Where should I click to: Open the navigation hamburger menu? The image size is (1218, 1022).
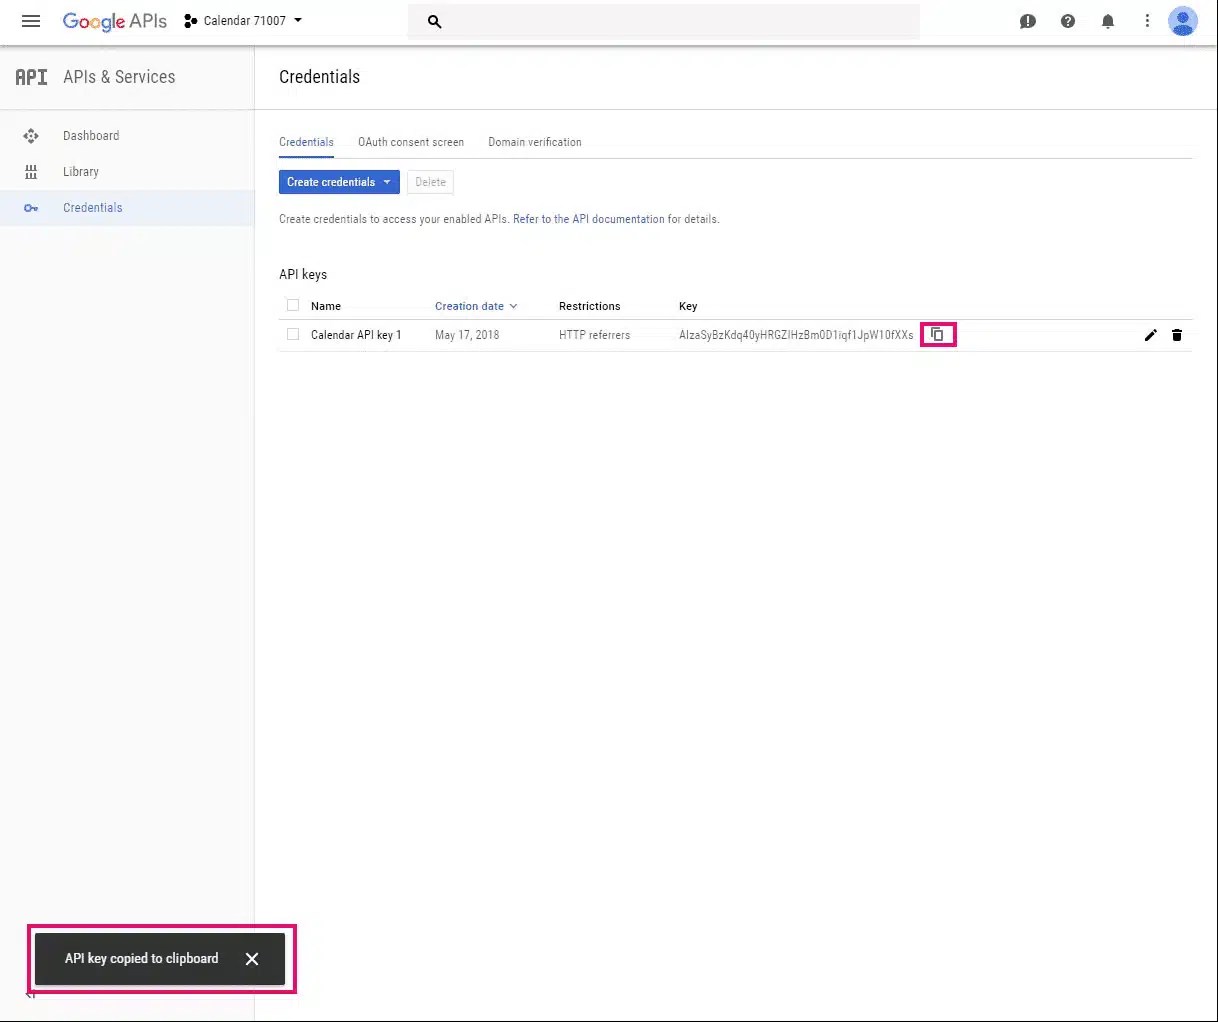[30, 20]
